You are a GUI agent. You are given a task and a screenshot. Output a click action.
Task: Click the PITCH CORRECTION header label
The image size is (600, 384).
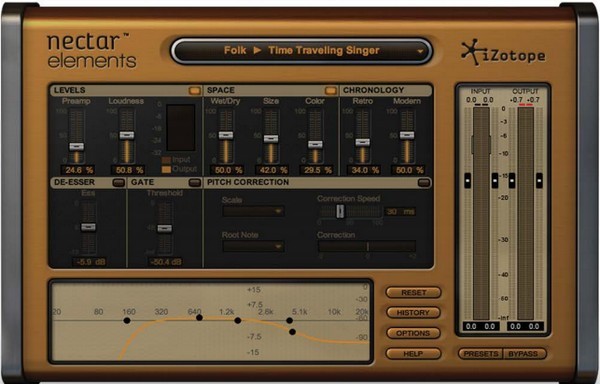248,182
